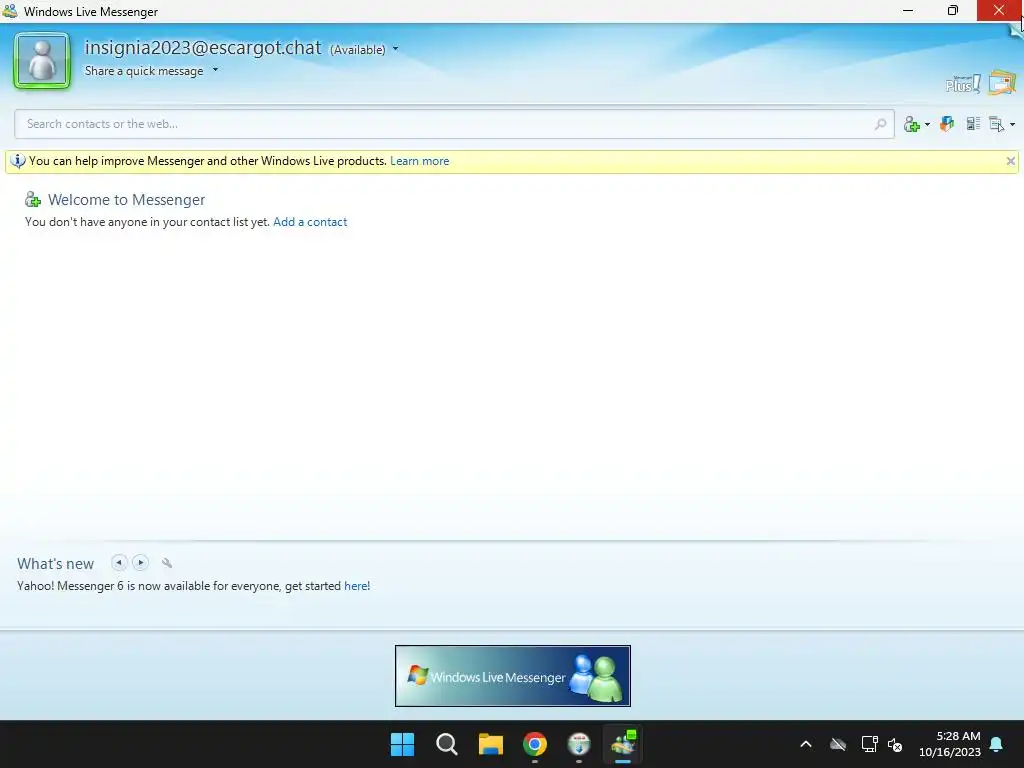Close the Windows Live Messenger window
The width and height of the screenshot is (1024, 768).
[x=999, y=10]
